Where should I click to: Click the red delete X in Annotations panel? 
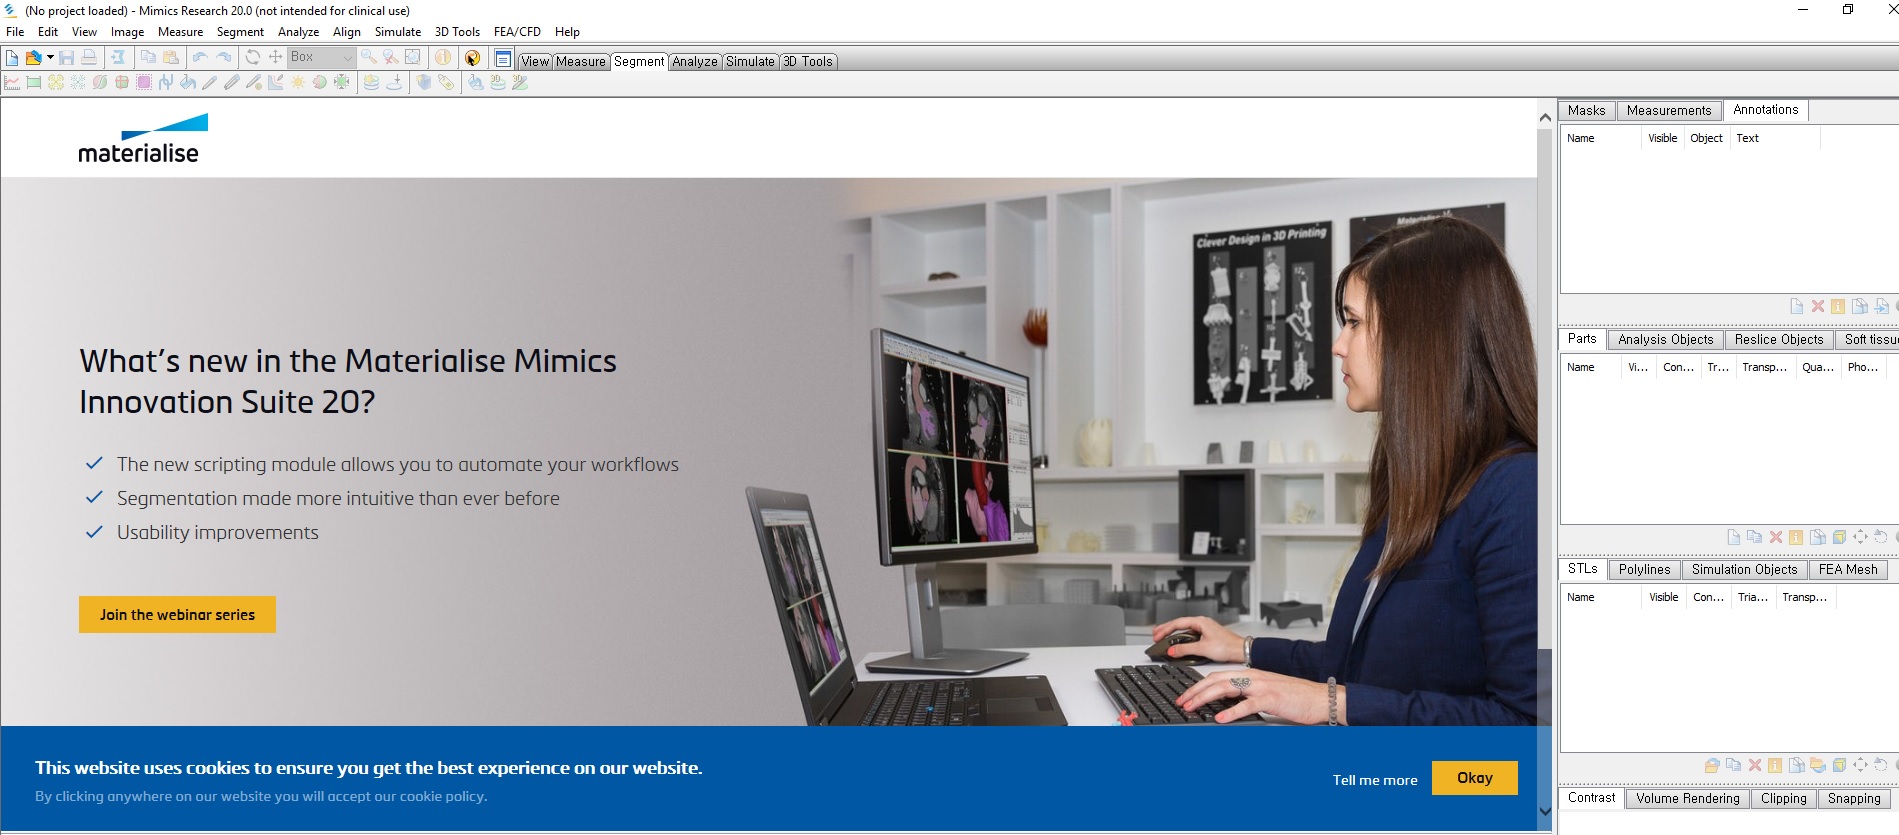coord(1818,306)
